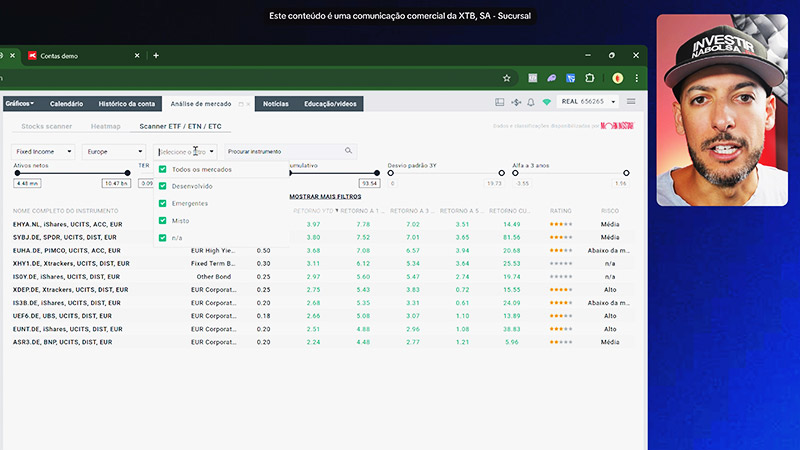Switch to Stocks scanner sub-tab
This screenshot has width=800, height=450.
pos(46,126)
